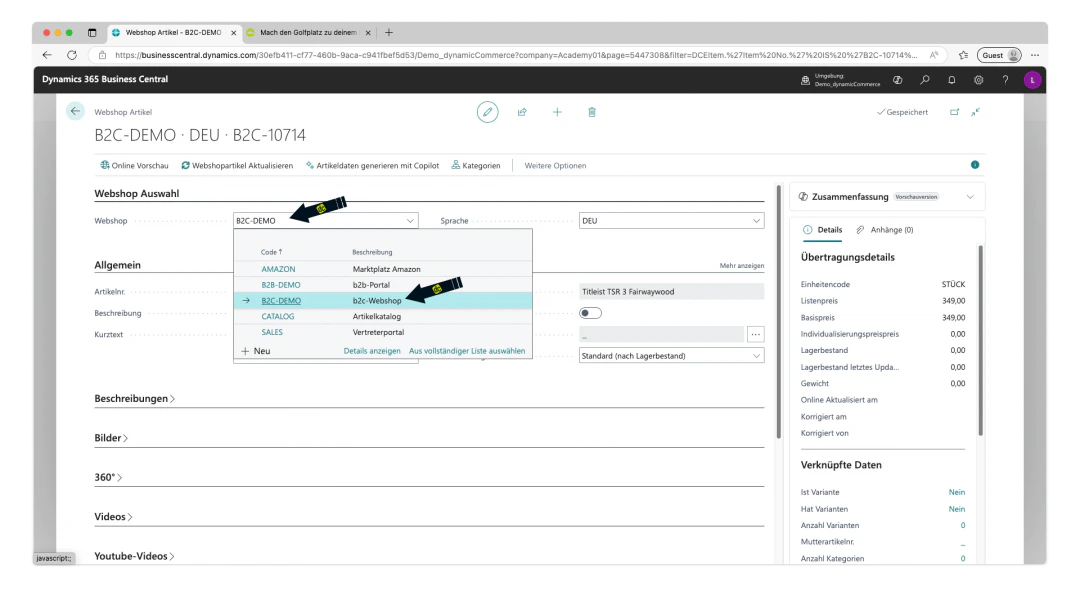The height and width of the screenshot is (608, 1080).
Task: Expand the Videos section
Action: [113, 516]
